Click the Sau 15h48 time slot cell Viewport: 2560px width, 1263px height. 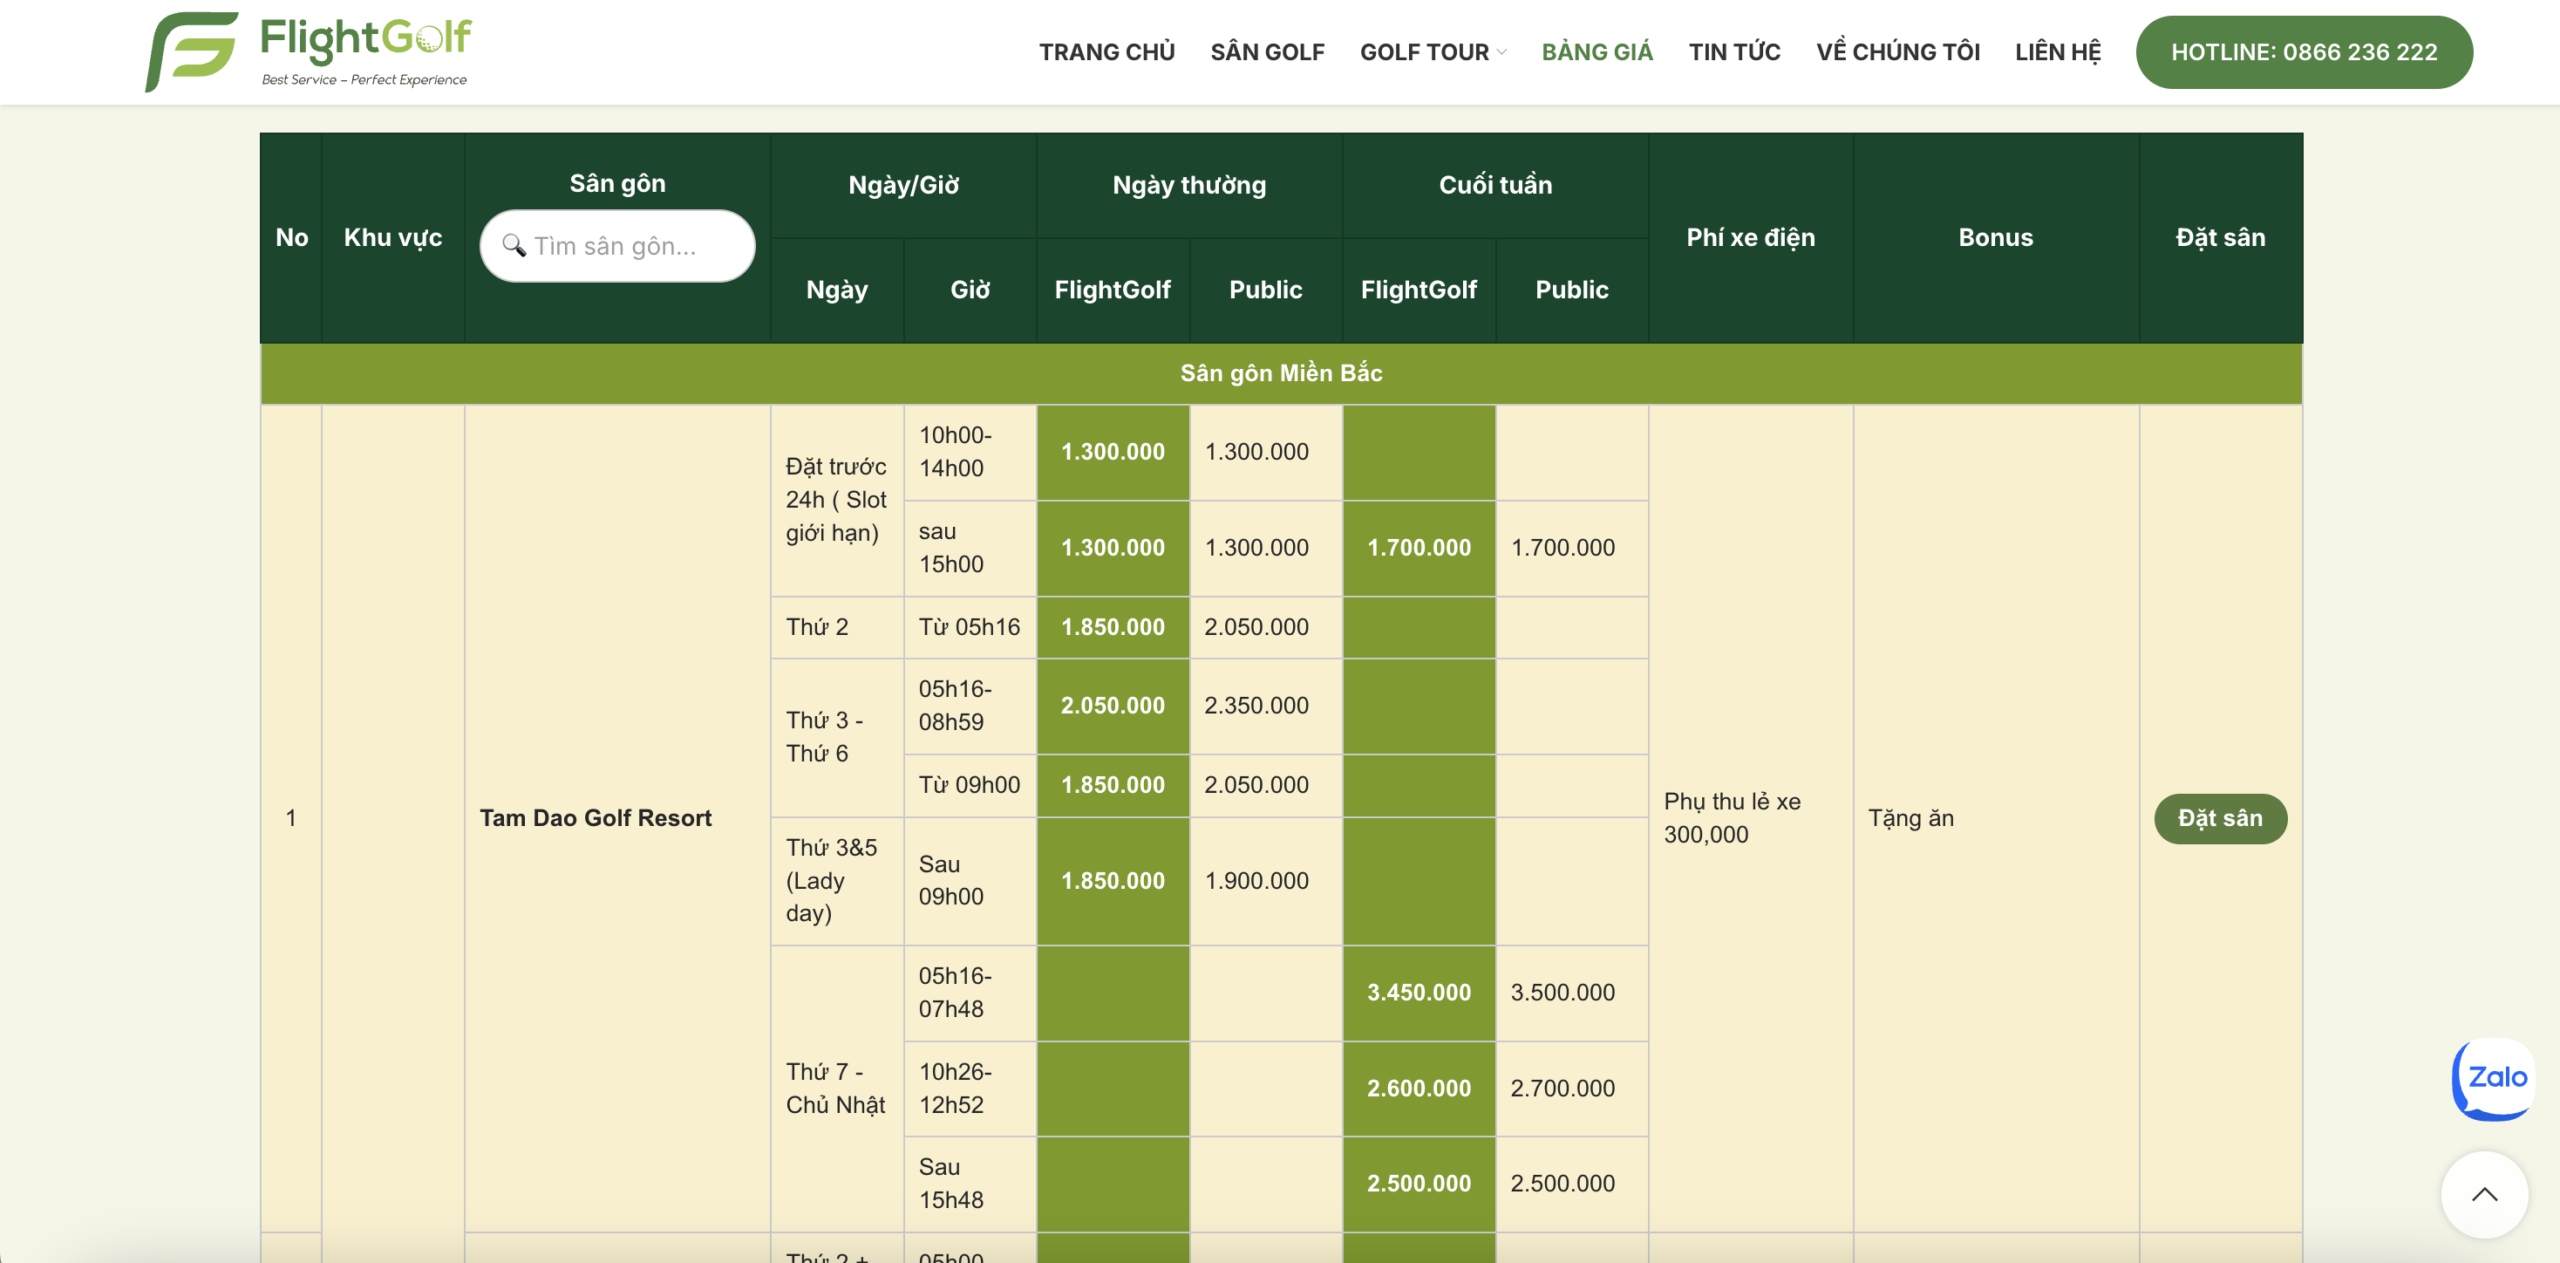[970, 1184]
